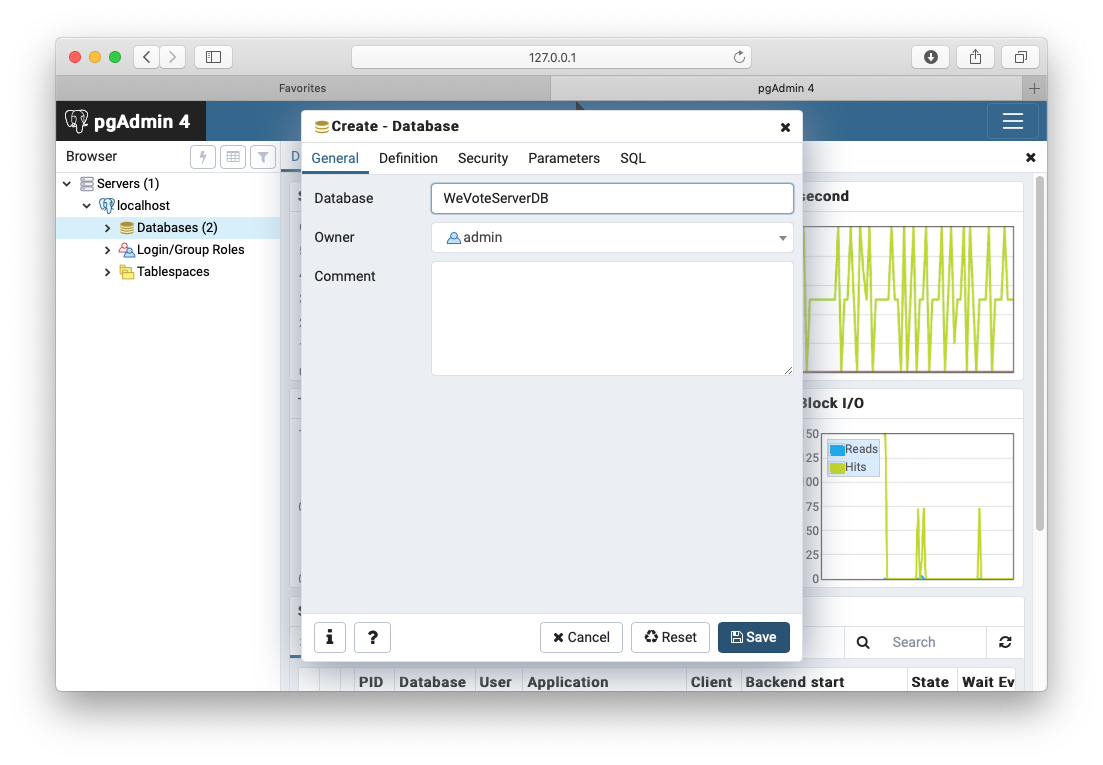
Task: Switch to the SQL tab
Action: [632, 158]
